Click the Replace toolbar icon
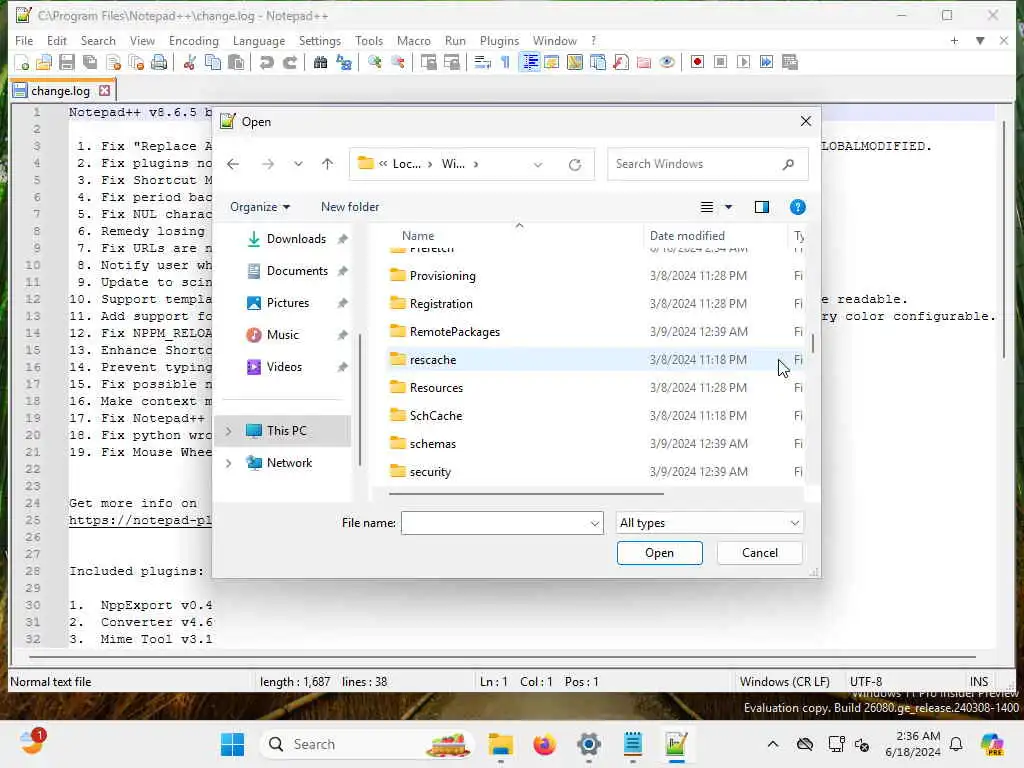The height and width of the screenshot is (768, 1024). 344,63
